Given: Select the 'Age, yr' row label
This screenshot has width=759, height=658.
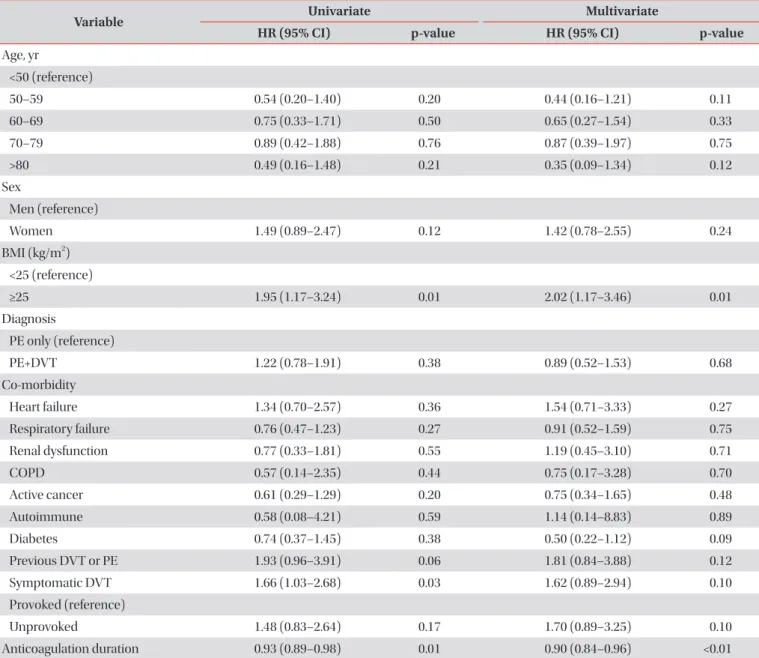Looking at the screenshot, I should point(20,55).
